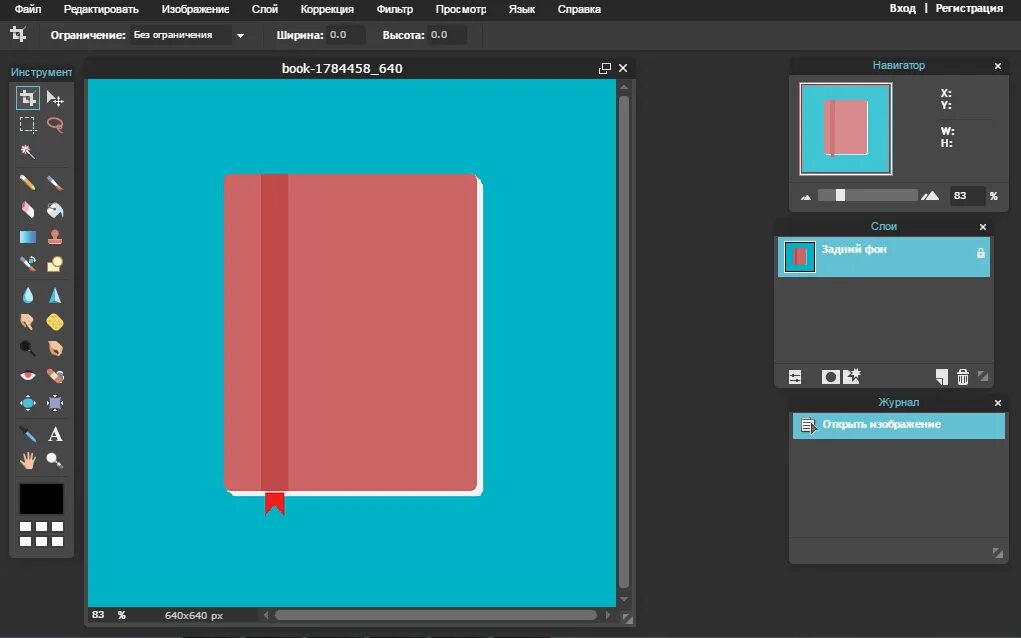Select the Magic Wand tool

[27, 152]
